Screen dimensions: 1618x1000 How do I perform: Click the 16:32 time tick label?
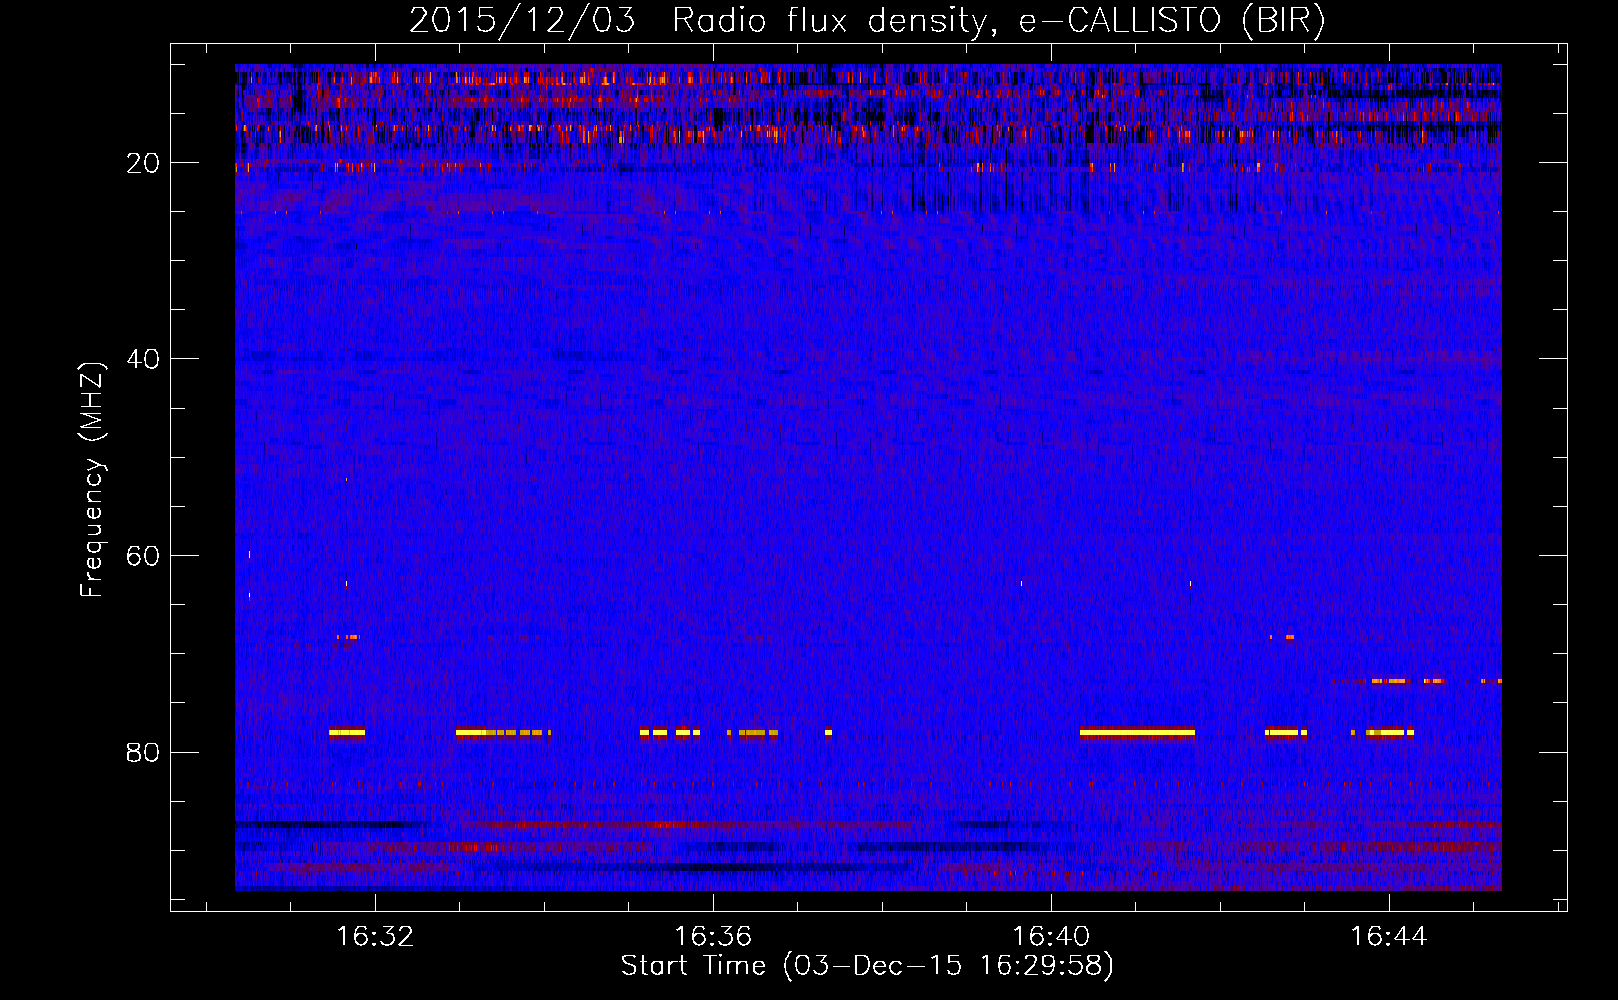point(375,937)
